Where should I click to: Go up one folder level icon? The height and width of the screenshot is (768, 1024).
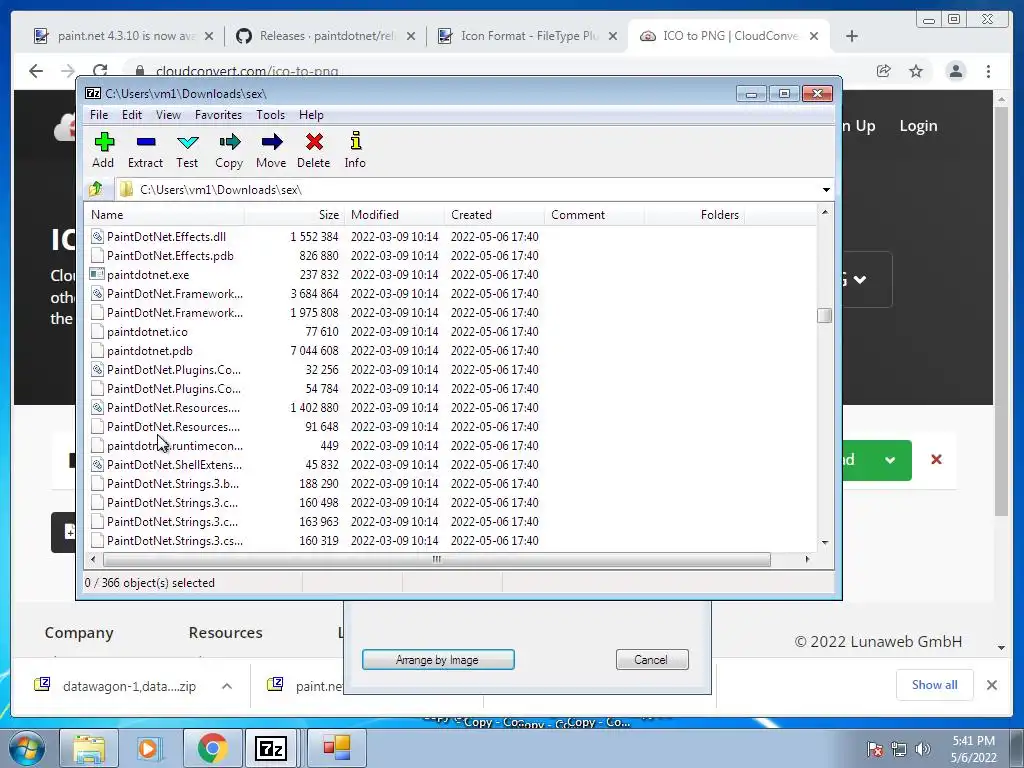(x=96, y=189)
